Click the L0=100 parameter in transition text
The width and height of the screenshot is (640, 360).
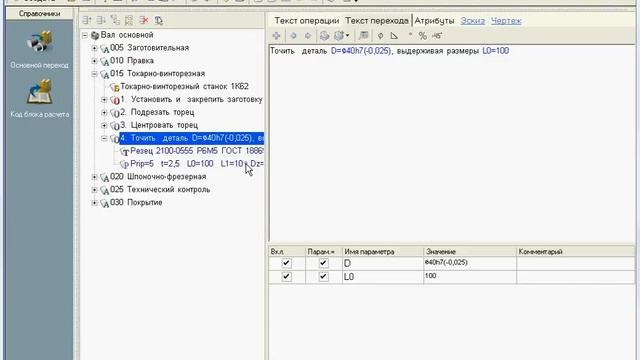496,51
